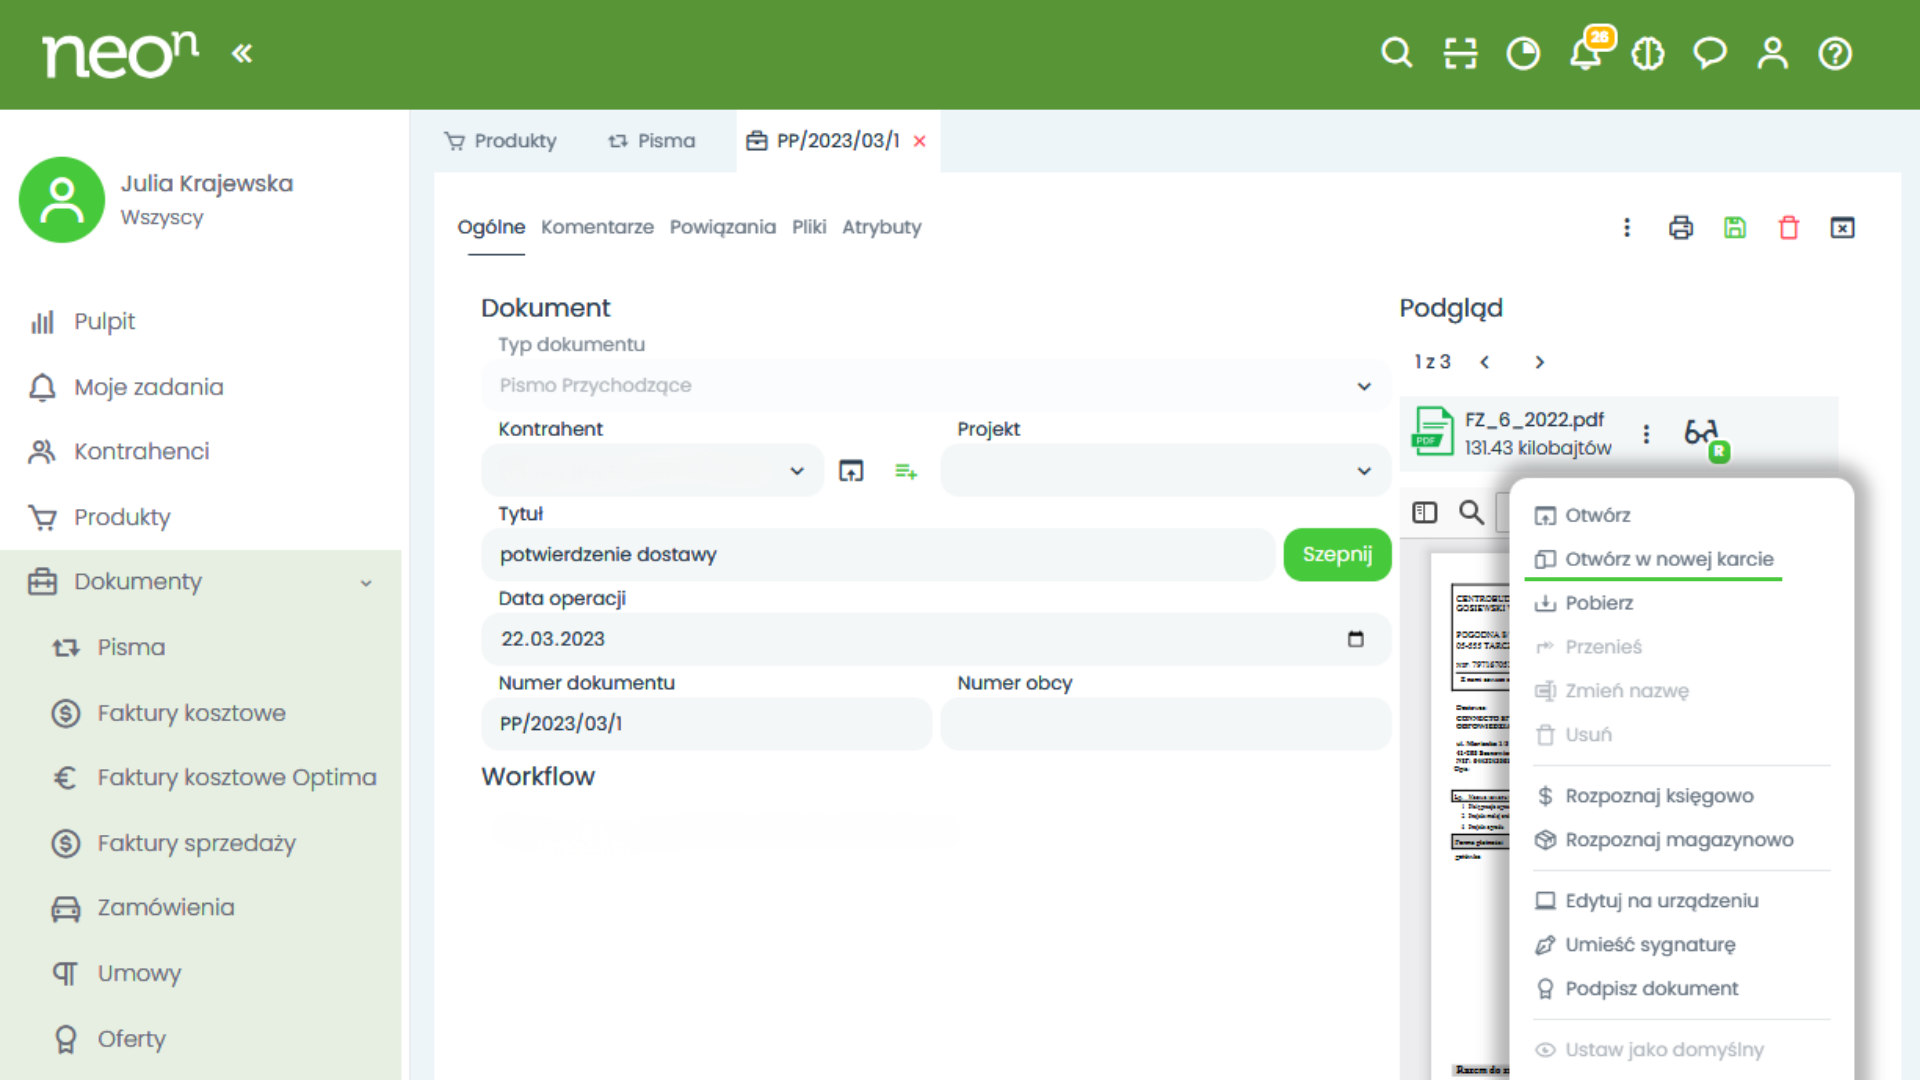1920x1080 pixels.
Task: Select Pobierz from the context menu
Action: [x=1598, y=603]
